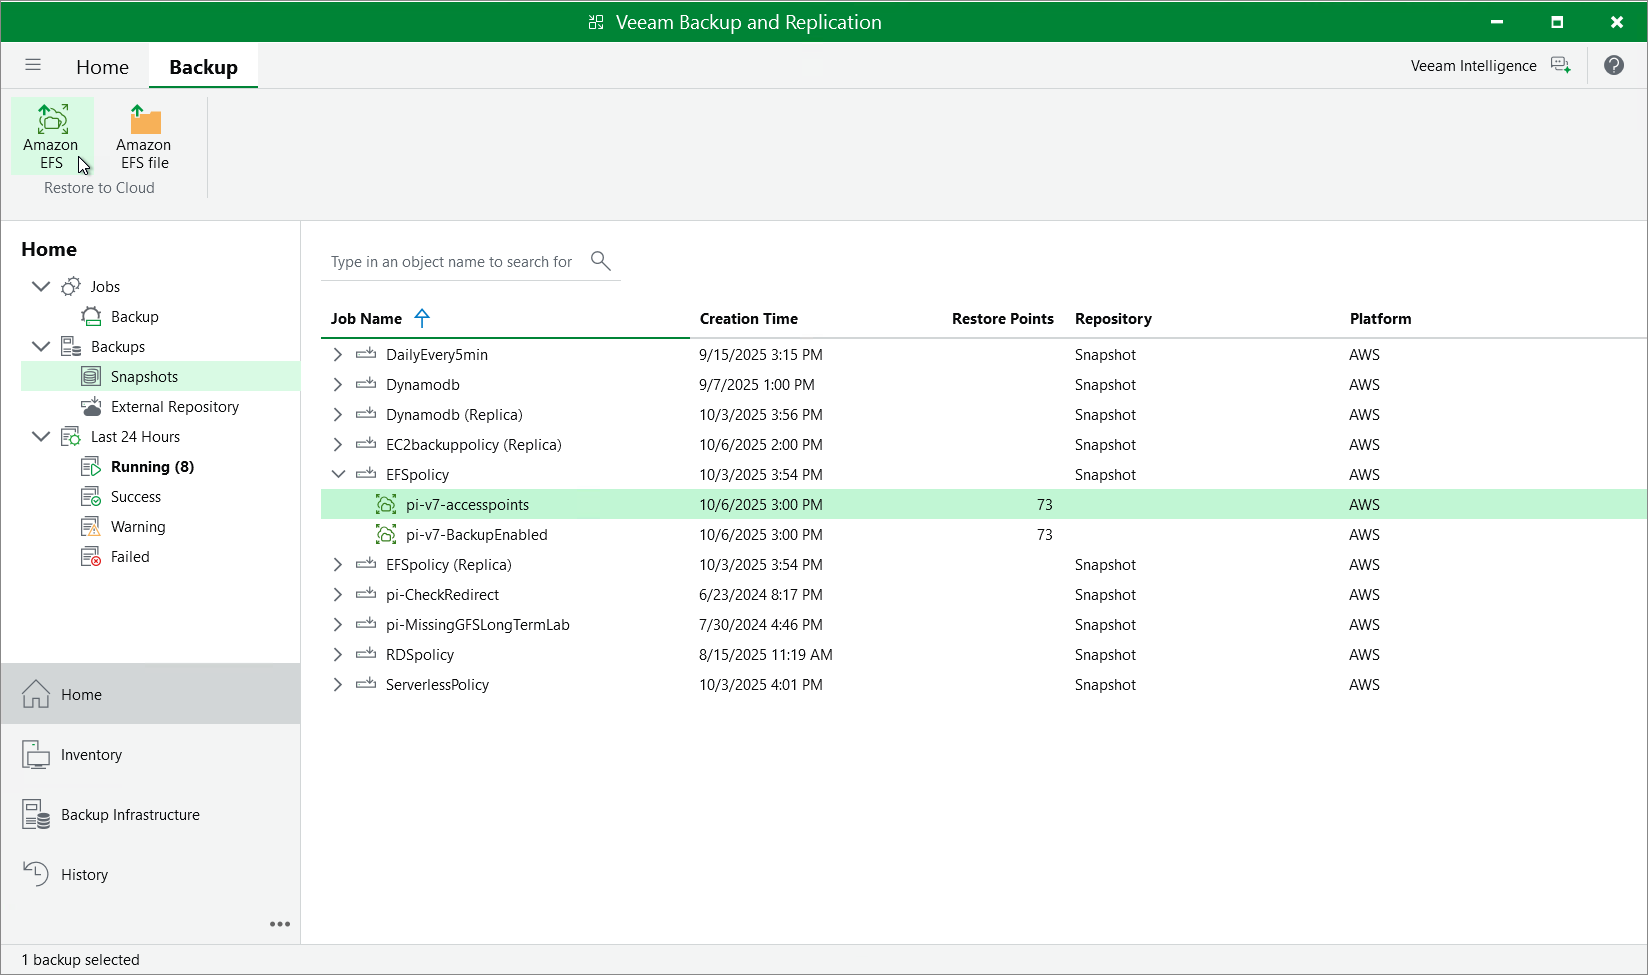
Task: Click the Backups node icon in tree
Action: click(71, 347)
